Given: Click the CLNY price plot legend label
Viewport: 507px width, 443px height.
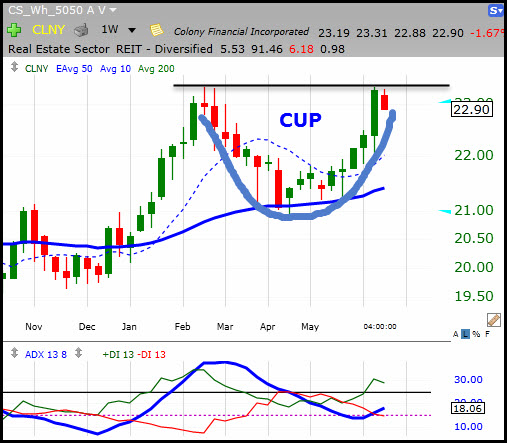Looking at the screenshot, I should point(37,69).
